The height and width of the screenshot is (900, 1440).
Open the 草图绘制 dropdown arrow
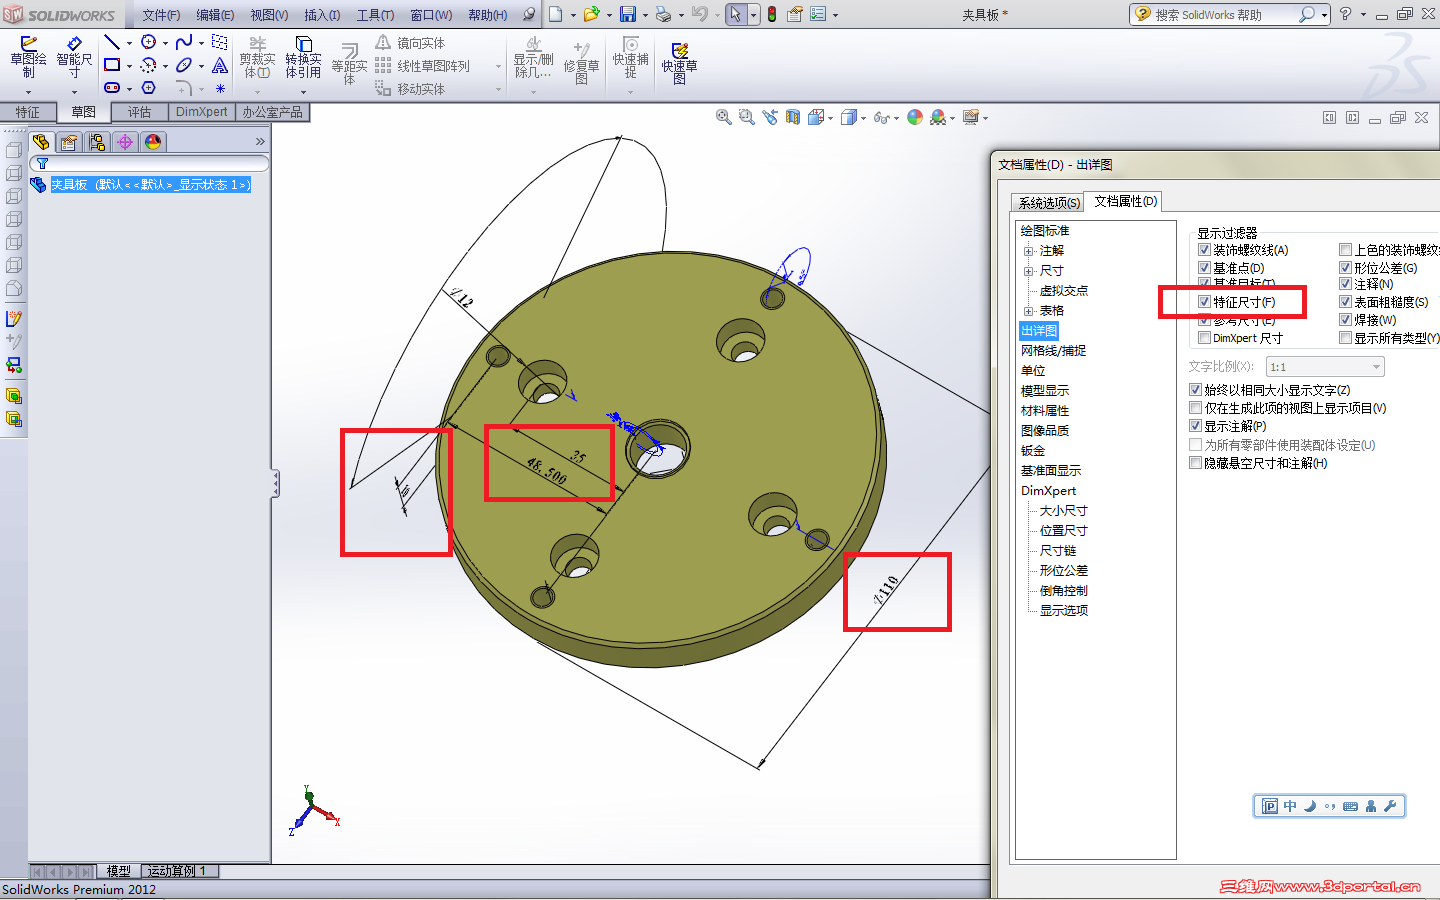tap(28, 92)
